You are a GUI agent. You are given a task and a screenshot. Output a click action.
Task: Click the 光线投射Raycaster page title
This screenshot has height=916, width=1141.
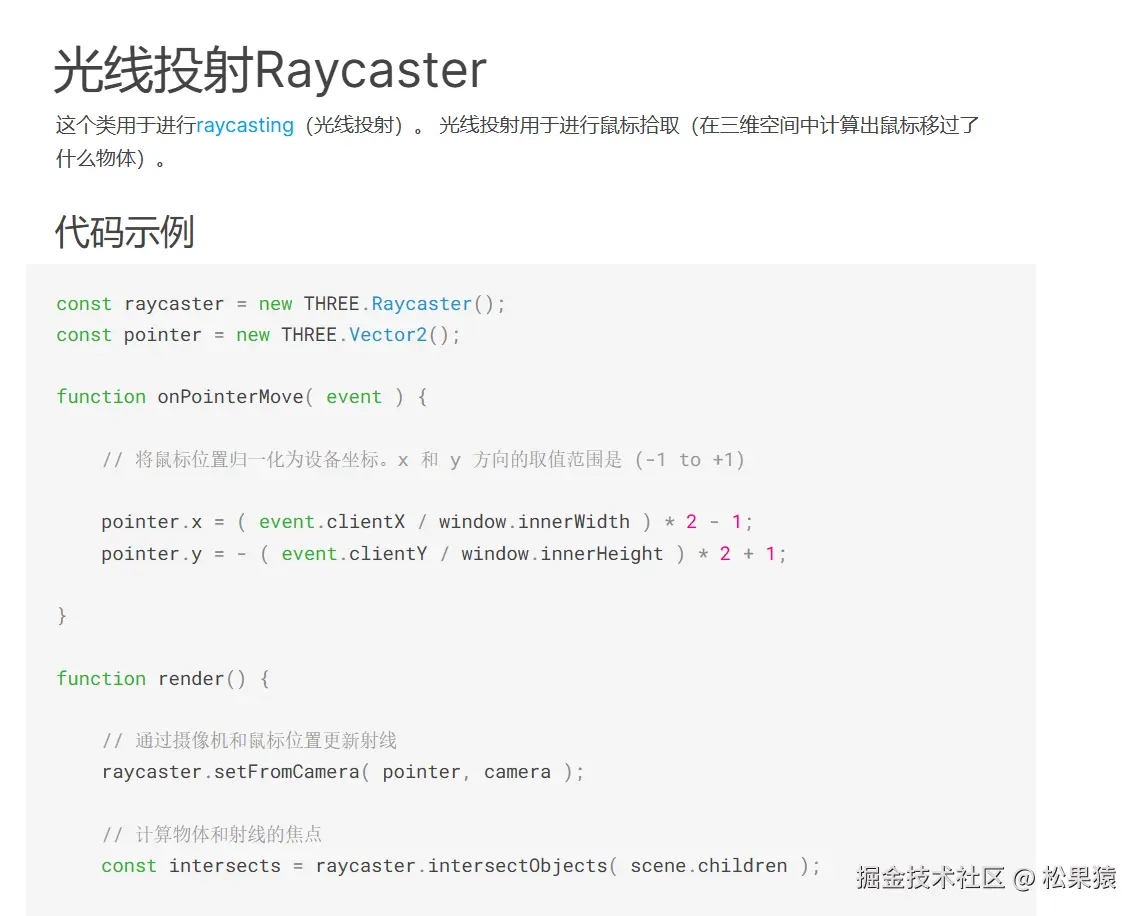pos(270,70)
